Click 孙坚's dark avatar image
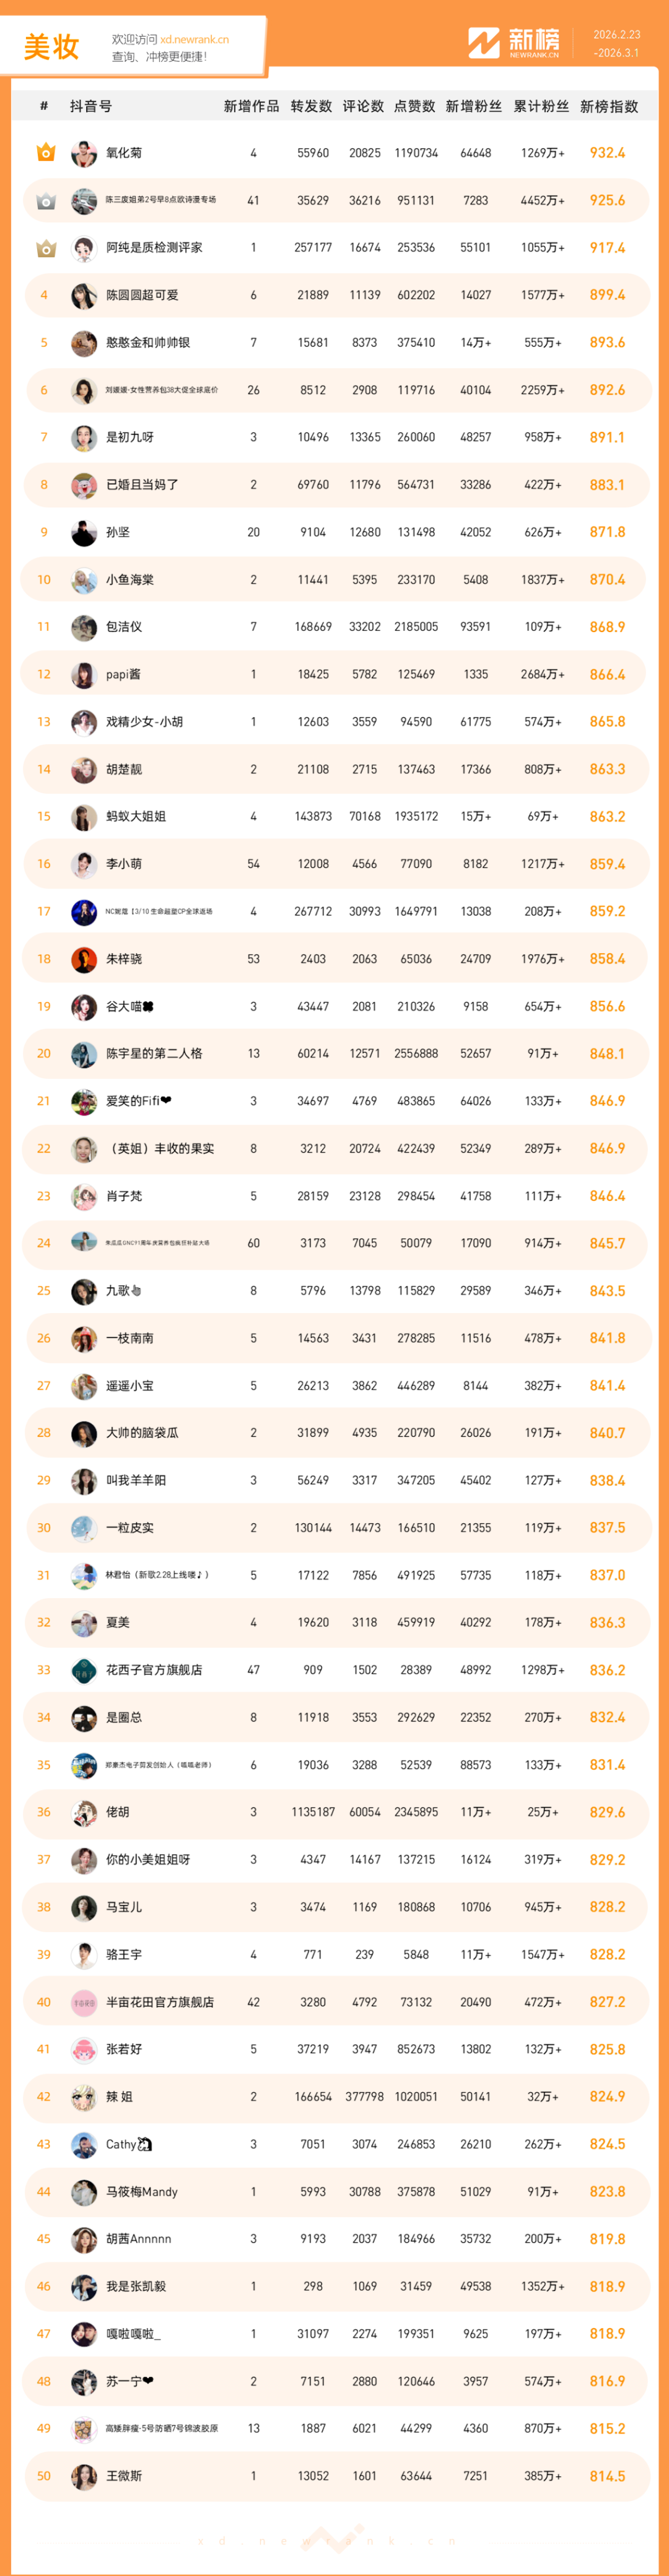Image resolution: width=669 pixels, height=2576 pixels. pyautogui.click(x=84, y=533)
